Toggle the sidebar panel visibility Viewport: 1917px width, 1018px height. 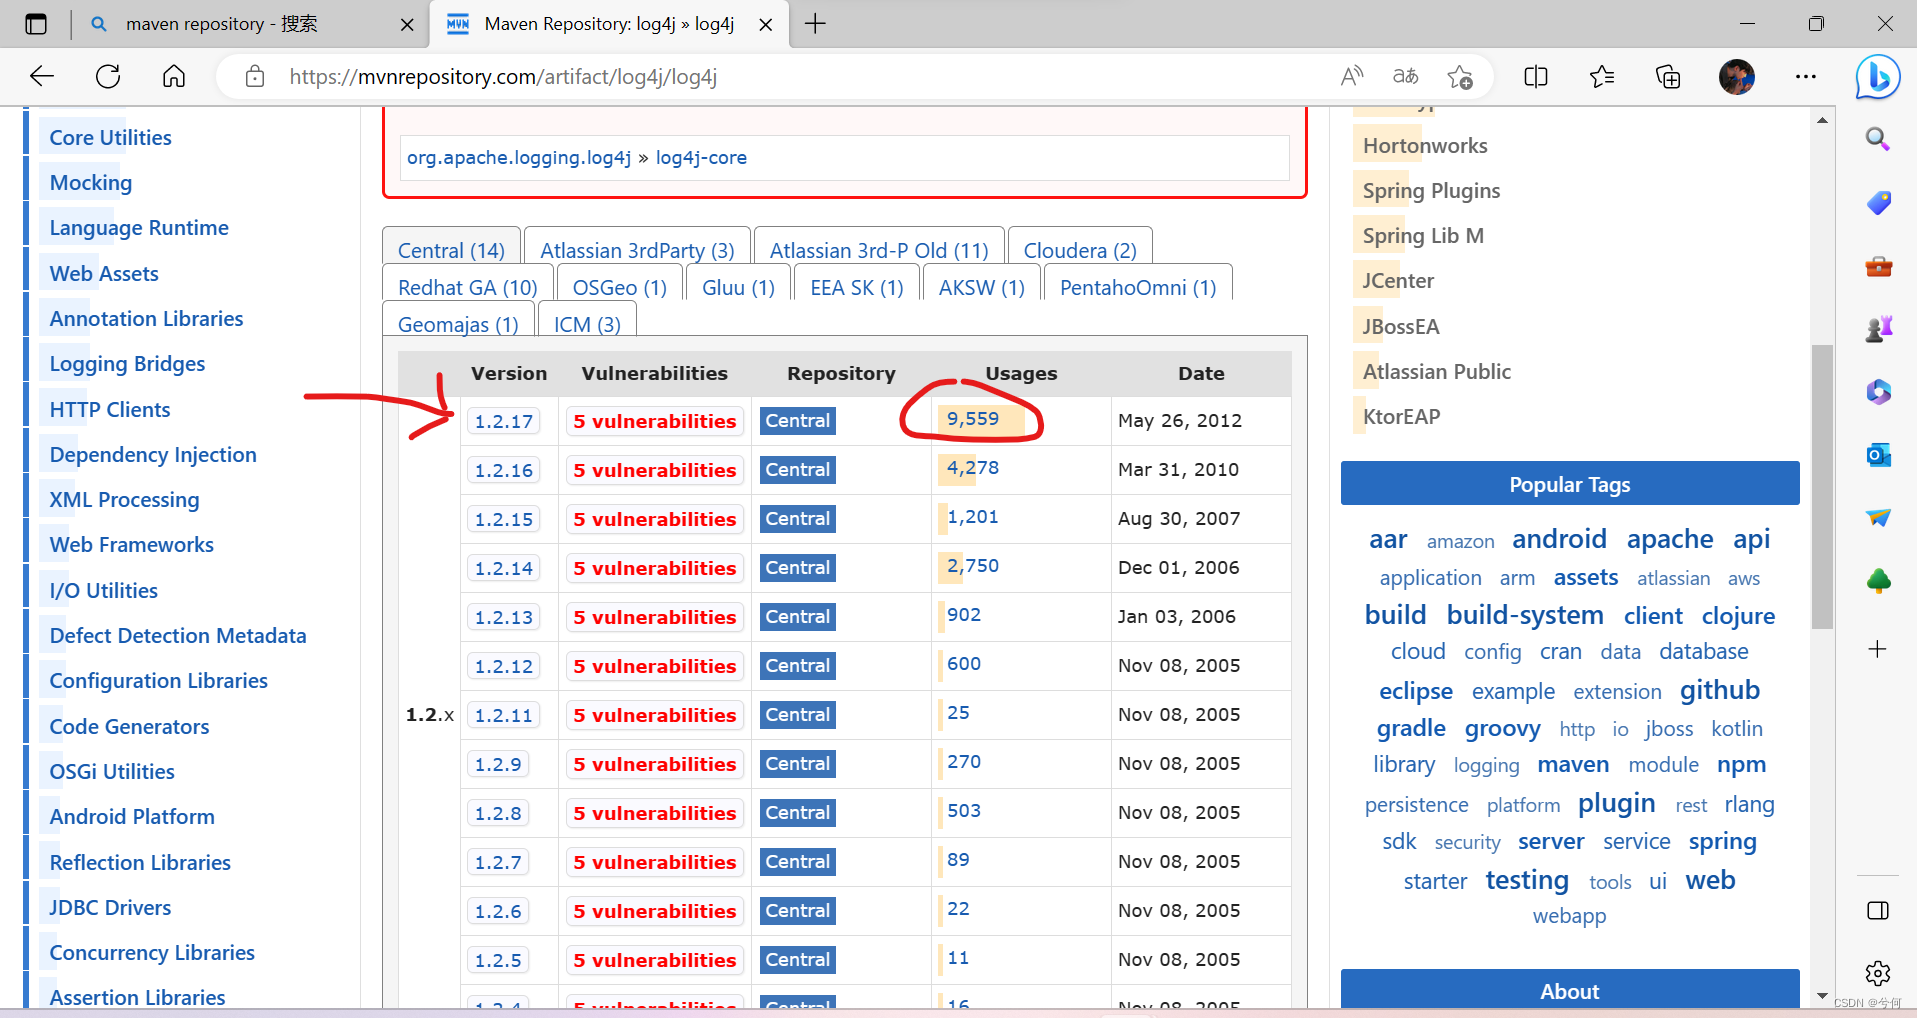[1878, 909]
